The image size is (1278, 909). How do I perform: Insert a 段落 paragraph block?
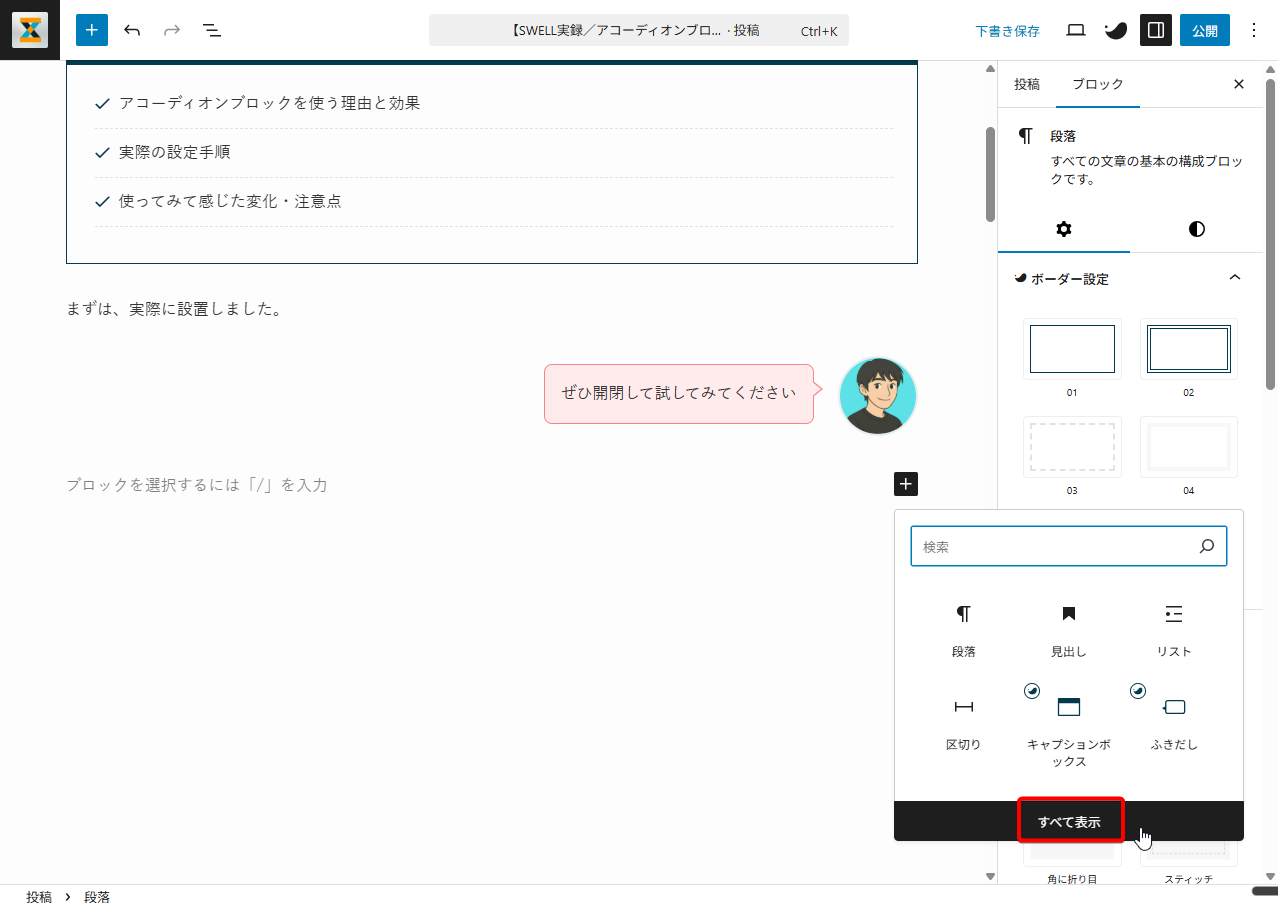(963, 628)
